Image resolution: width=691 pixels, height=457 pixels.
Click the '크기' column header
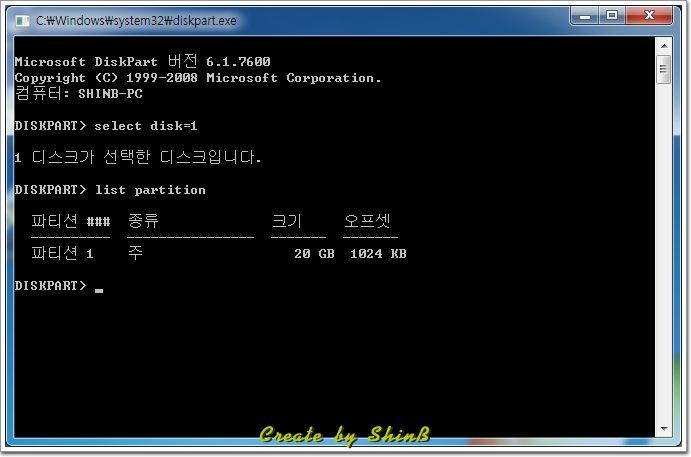click(x=286, y=220)
